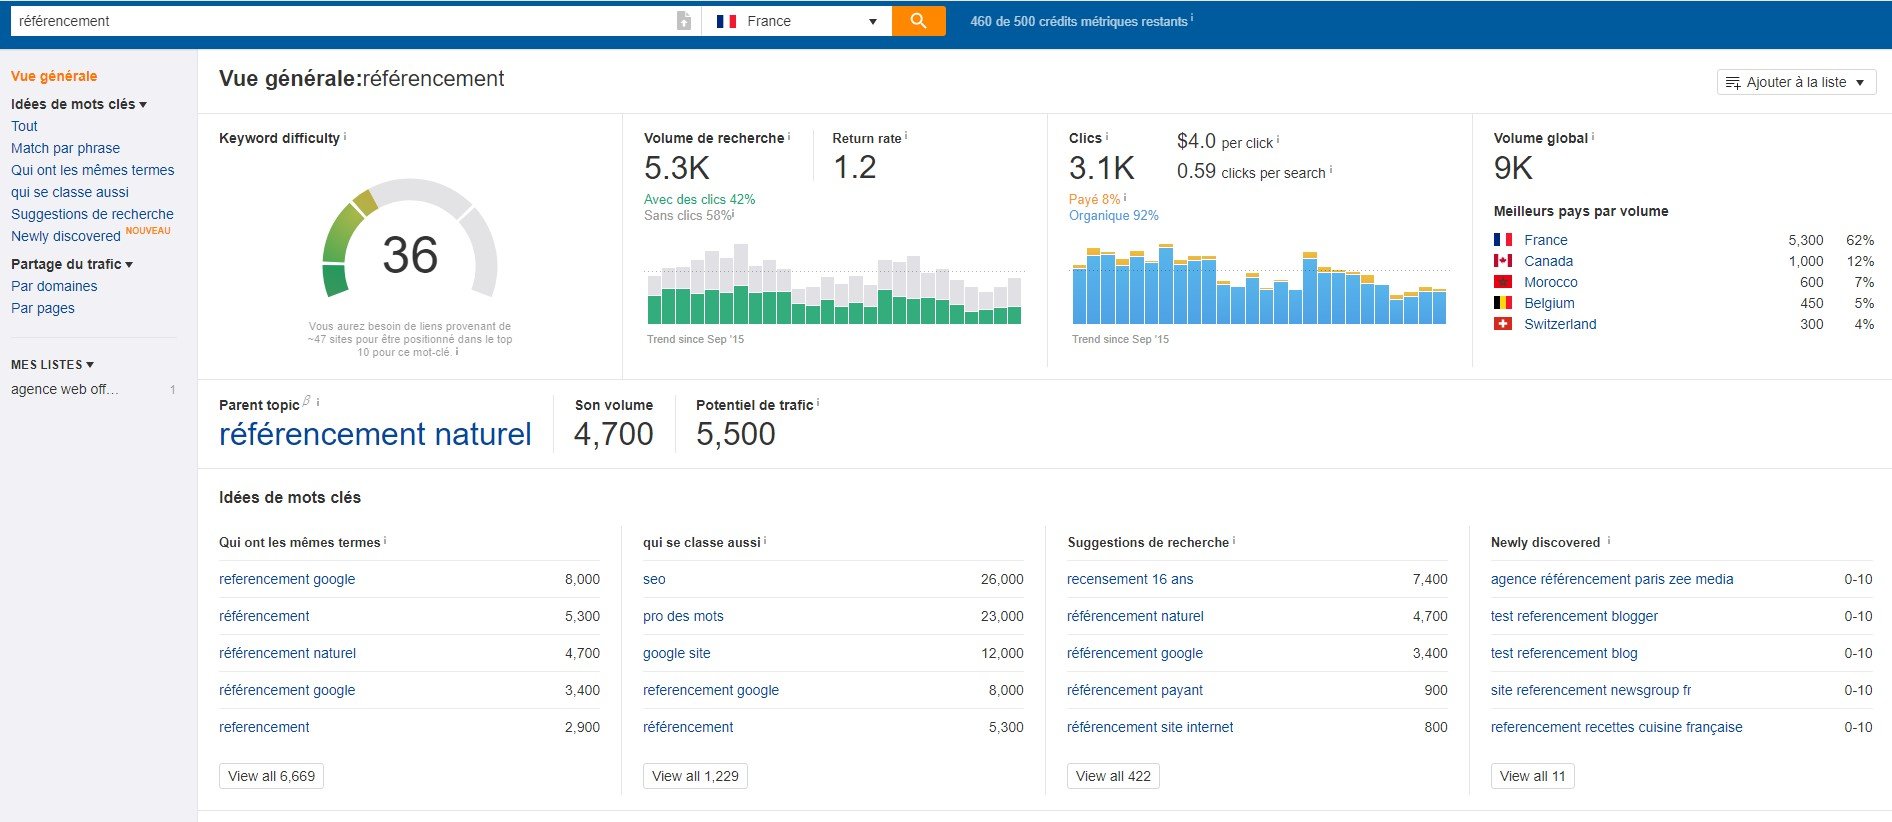The width and height of the screenshot is (1892, 822).
Task: Open the France country link
Action: (x=1545, y=240)
